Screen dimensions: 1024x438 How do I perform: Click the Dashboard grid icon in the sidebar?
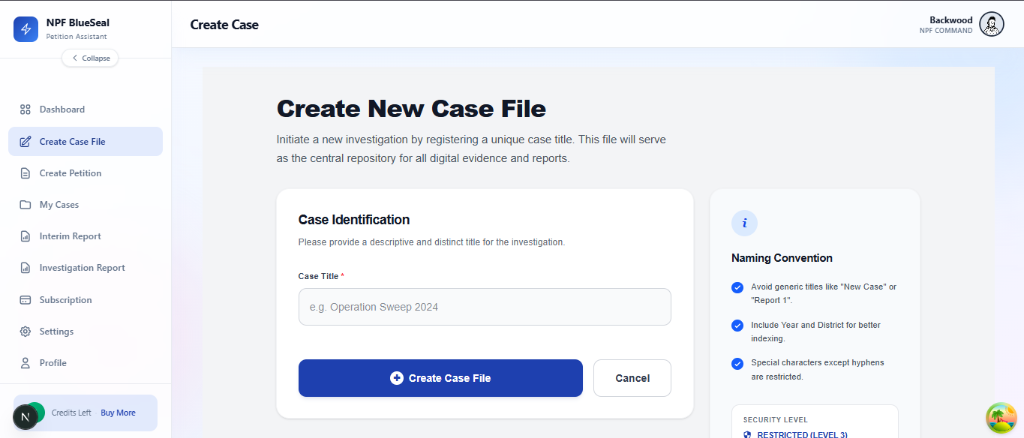tap(25, 110)
